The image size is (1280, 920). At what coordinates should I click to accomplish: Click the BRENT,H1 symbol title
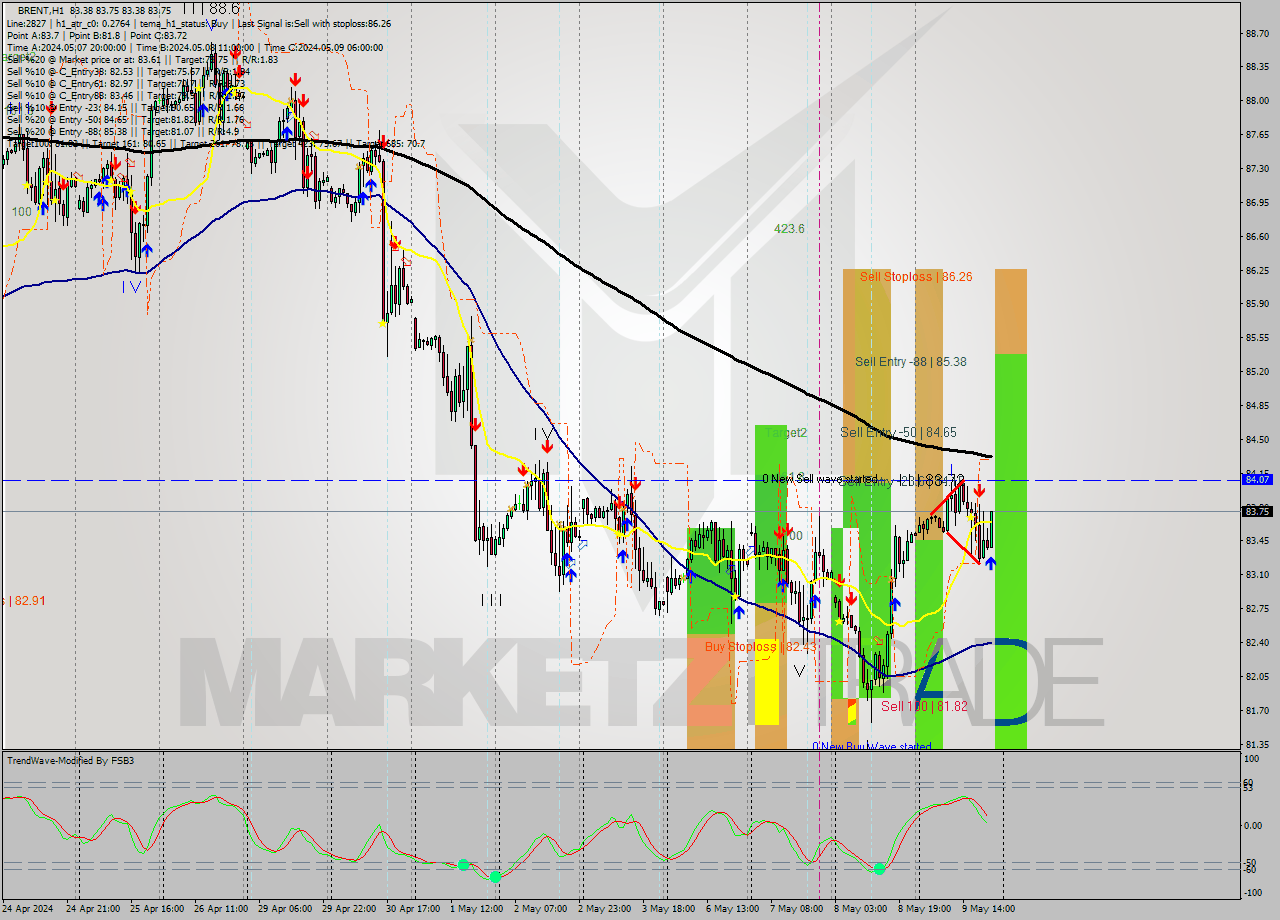40,9
